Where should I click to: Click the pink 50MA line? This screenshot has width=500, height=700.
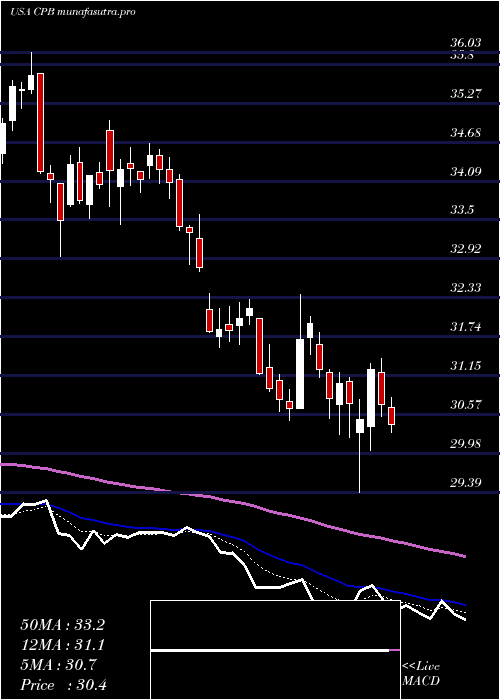coord(232,502)
